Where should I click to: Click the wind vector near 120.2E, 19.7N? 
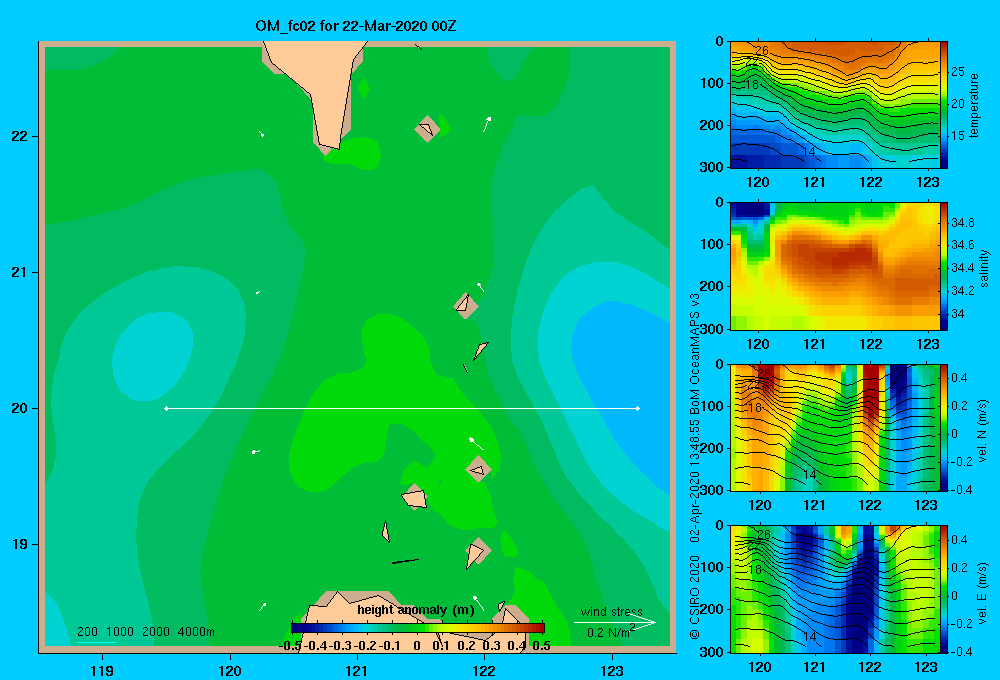tap(256, 452)
